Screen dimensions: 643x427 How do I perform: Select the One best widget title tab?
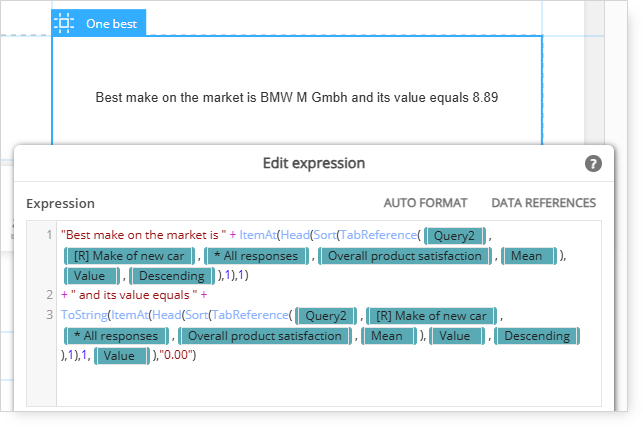pyautogui.click(x=99, y=23)
